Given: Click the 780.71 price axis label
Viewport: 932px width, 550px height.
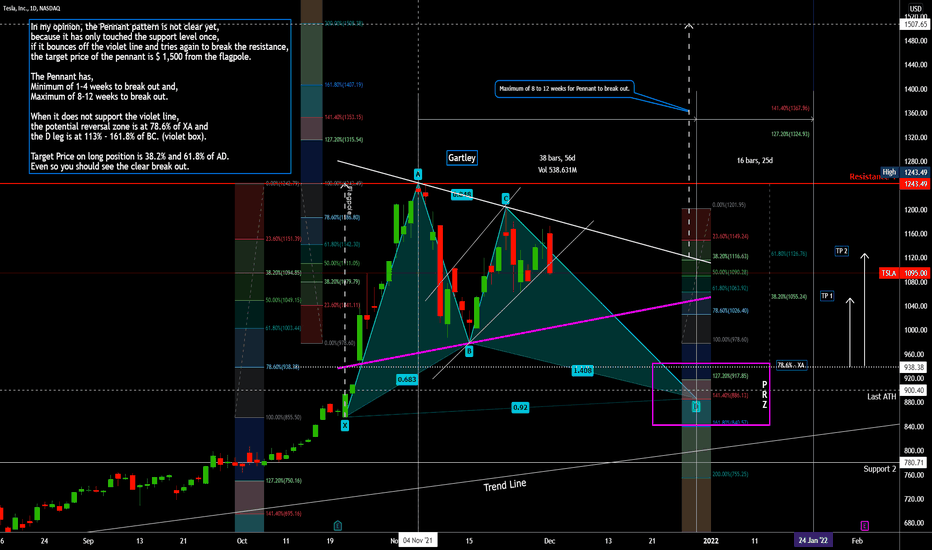Looking at the screenshot, I should (x=915, y=462).
